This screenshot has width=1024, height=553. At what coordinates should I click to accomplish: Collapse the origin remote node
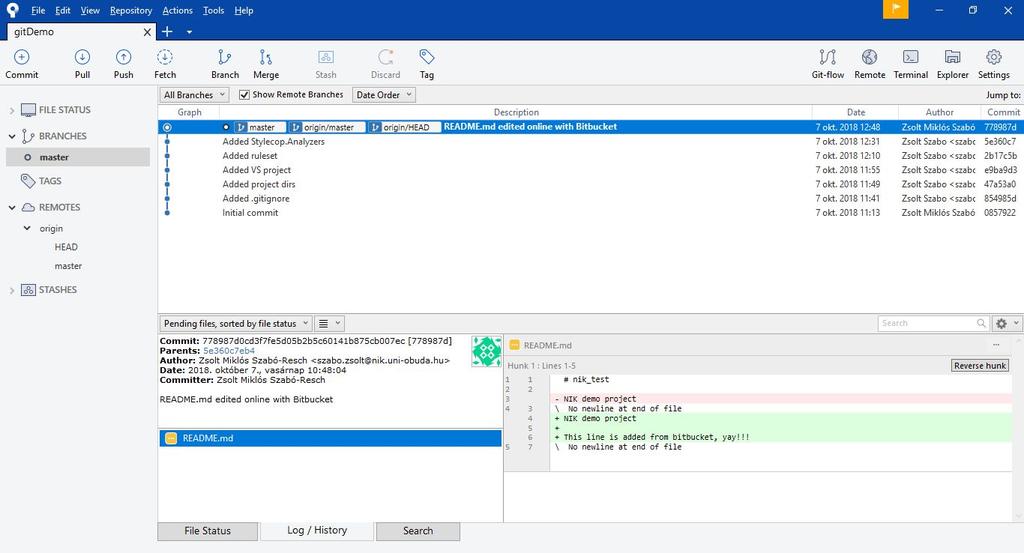pos(27,228)
